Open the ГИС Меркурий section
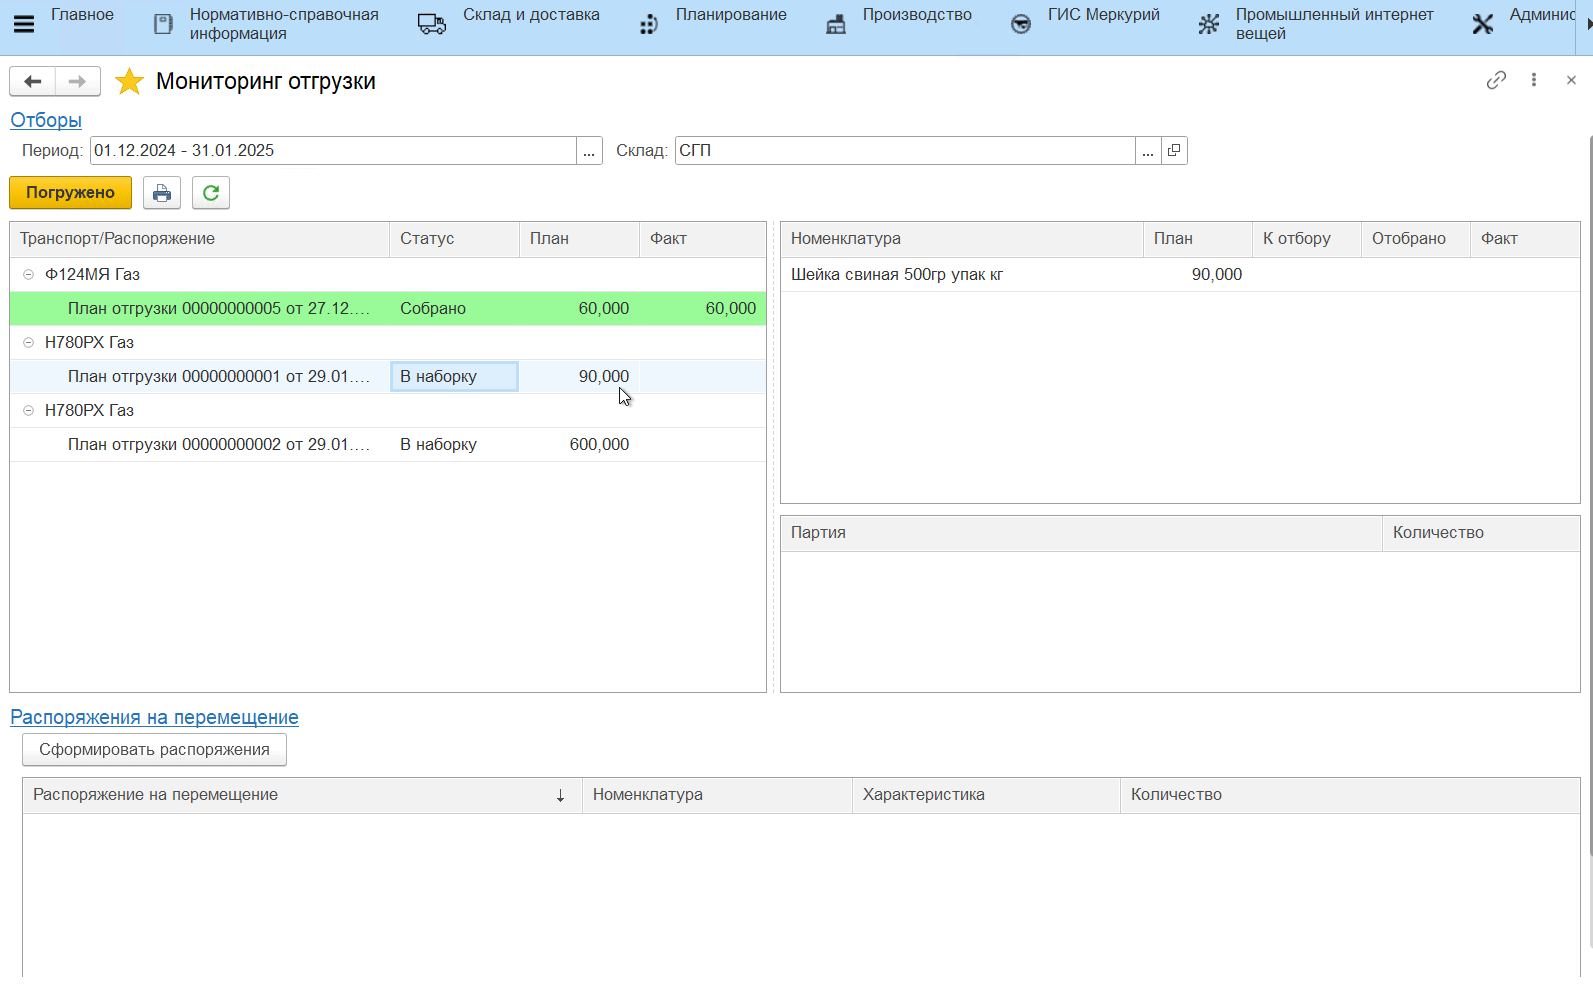The image size is (1593, 988). click(1103, 15)
